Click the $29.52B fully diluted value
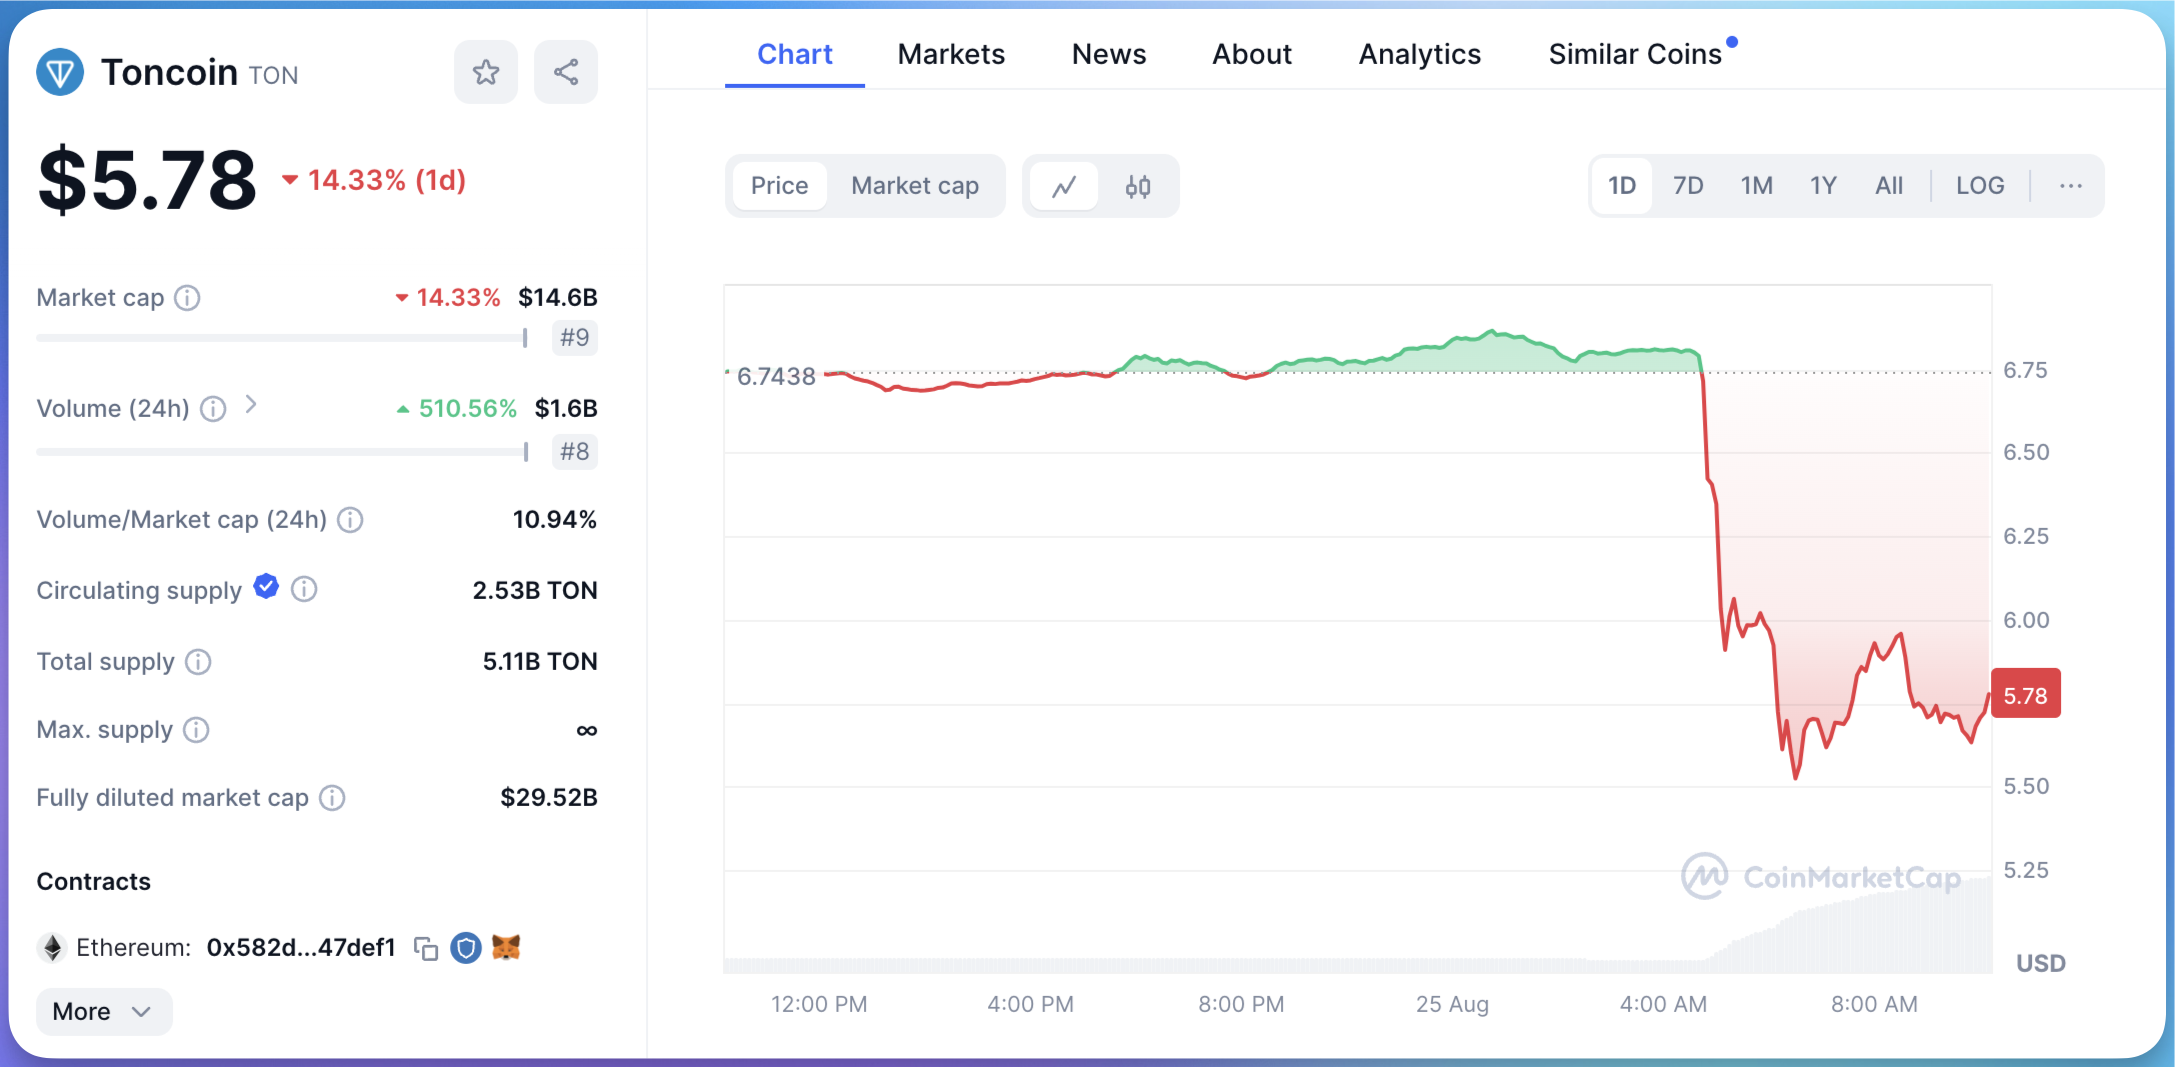 (549, 798)
